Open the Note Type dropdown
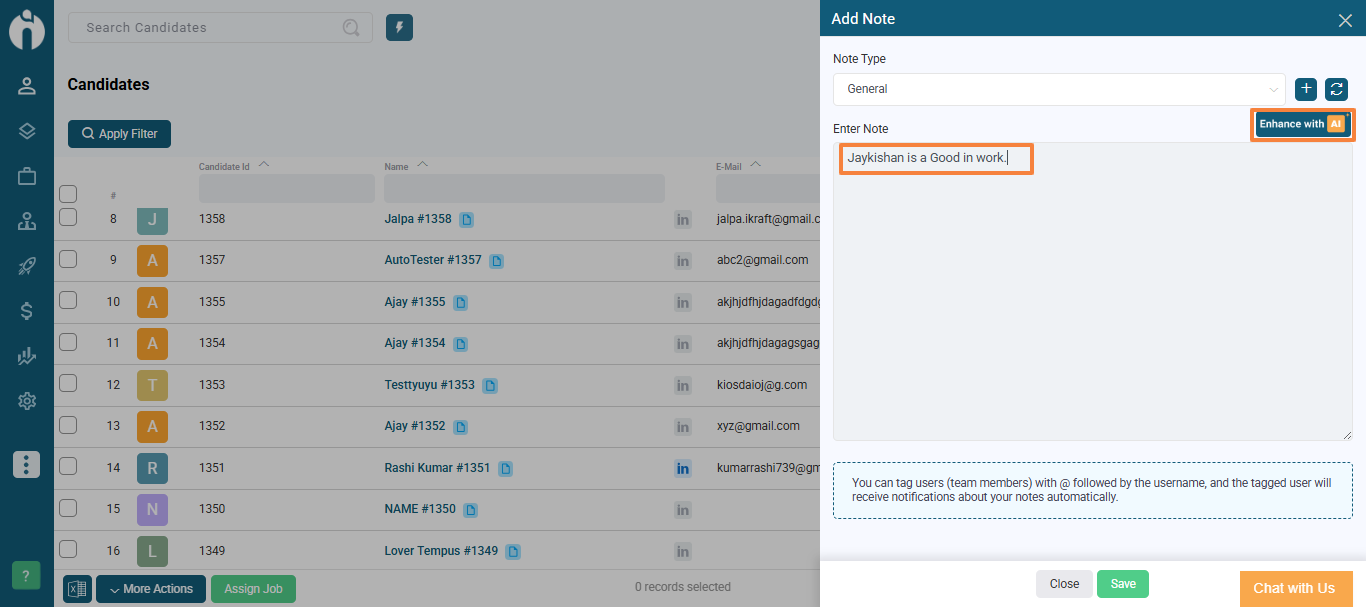Image resolution: width=1366 pixels, height=607 pixels. (x=1059, y=89)
